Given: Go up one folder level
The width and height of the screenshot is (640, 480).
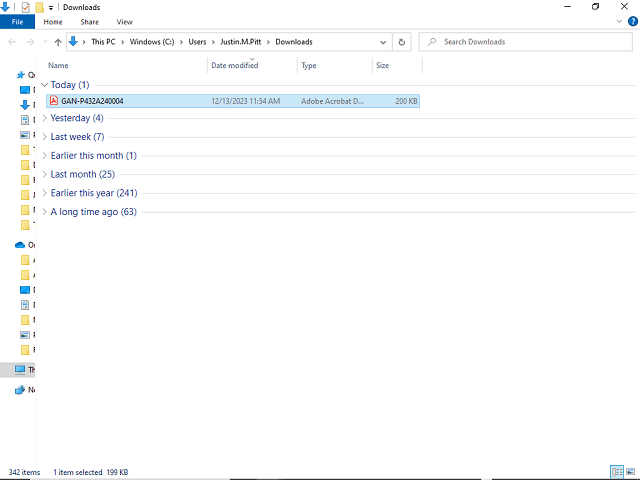Looking at the screenshot, I should [x=58, y=42].
